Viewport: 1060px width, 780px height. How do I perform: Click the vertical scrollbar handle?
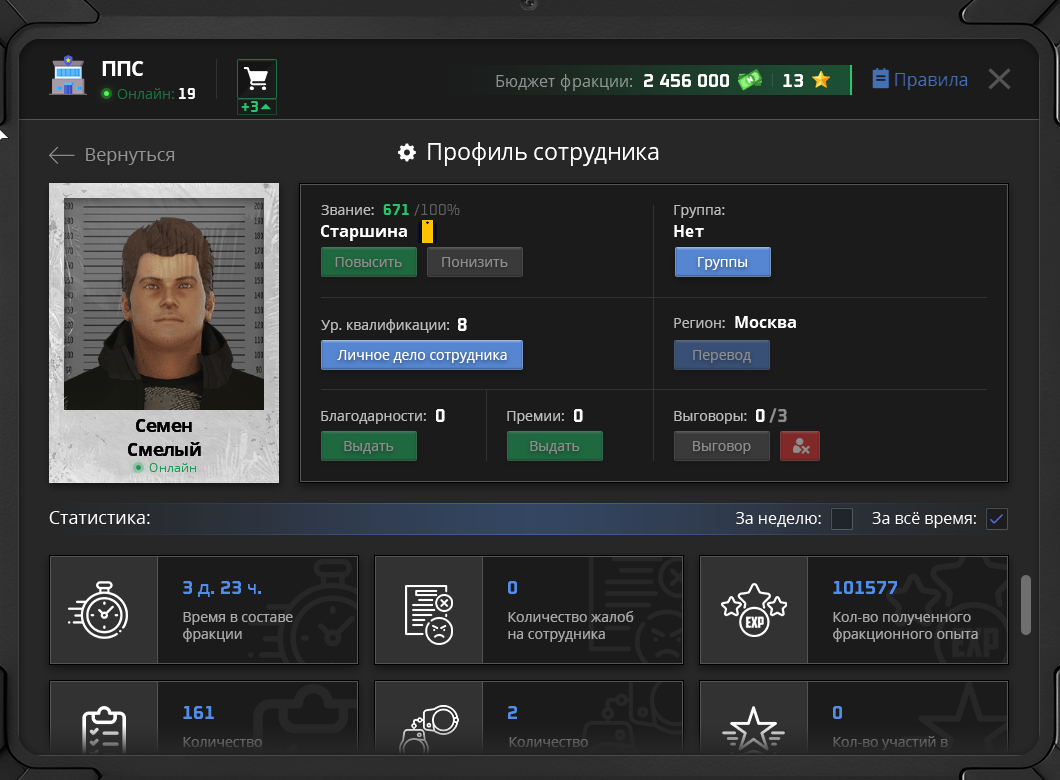tap(1025, 604)
